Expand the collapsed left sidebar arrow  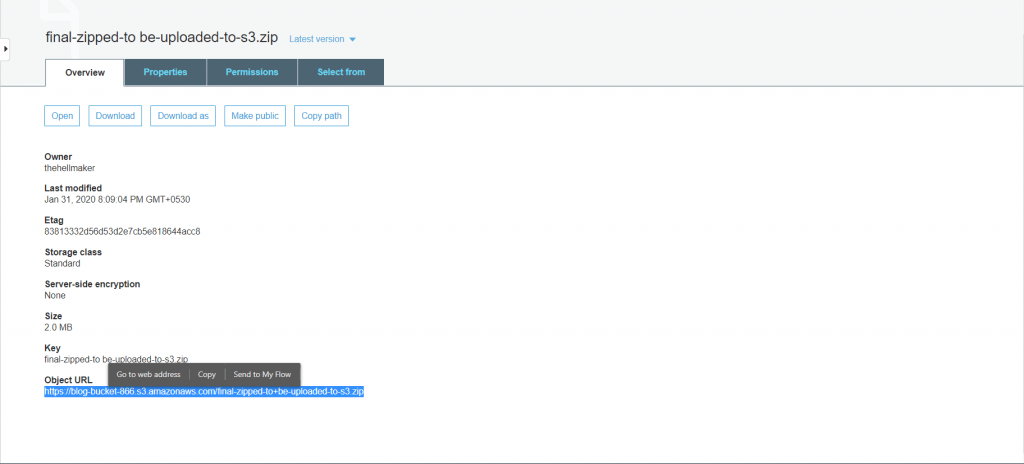pyautogui.click(x=6, y=48)
